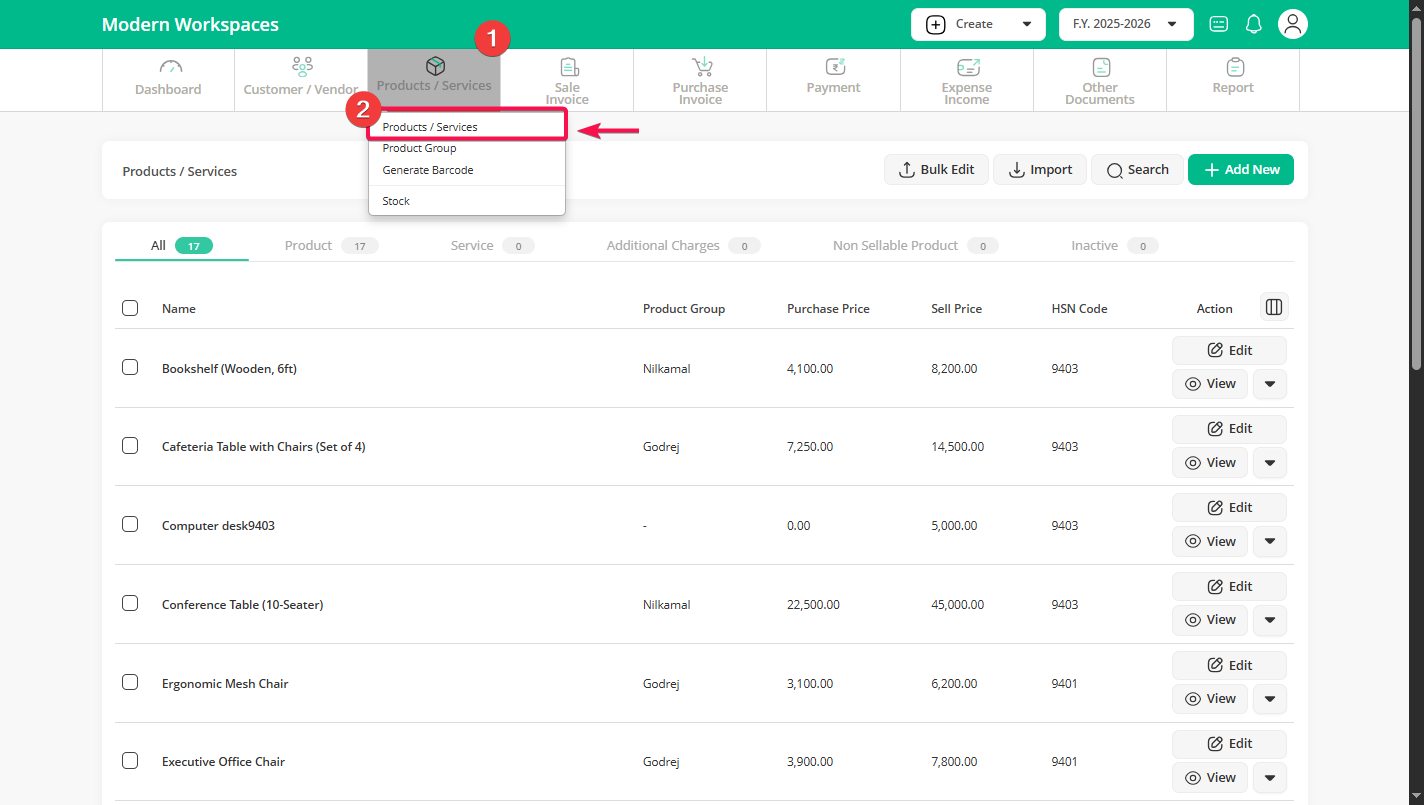Toggle the select-all checkbox in table header
1424x805 pixels.
130,308
